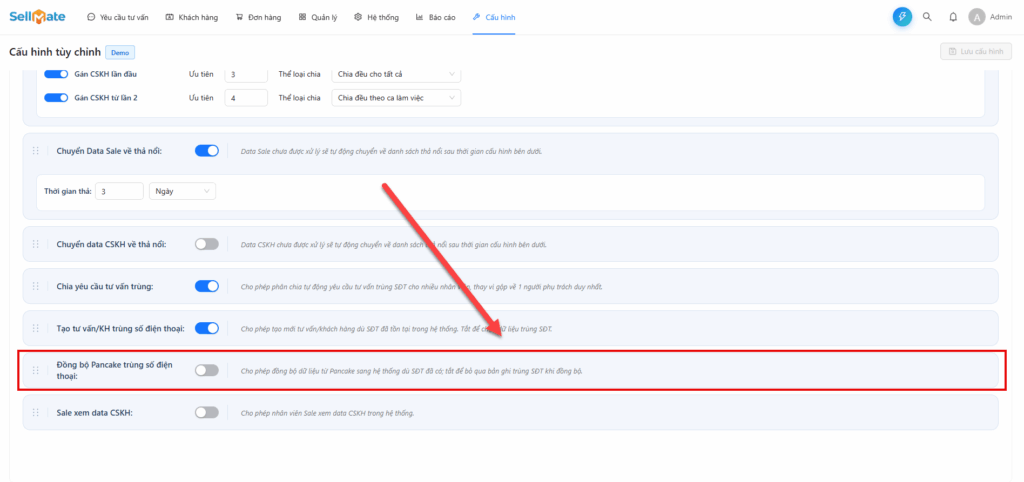Image resolution: width=1024 pixels, height=482 pixels.
Task: Select the Cấu hình tab
Action: (494, 18)
